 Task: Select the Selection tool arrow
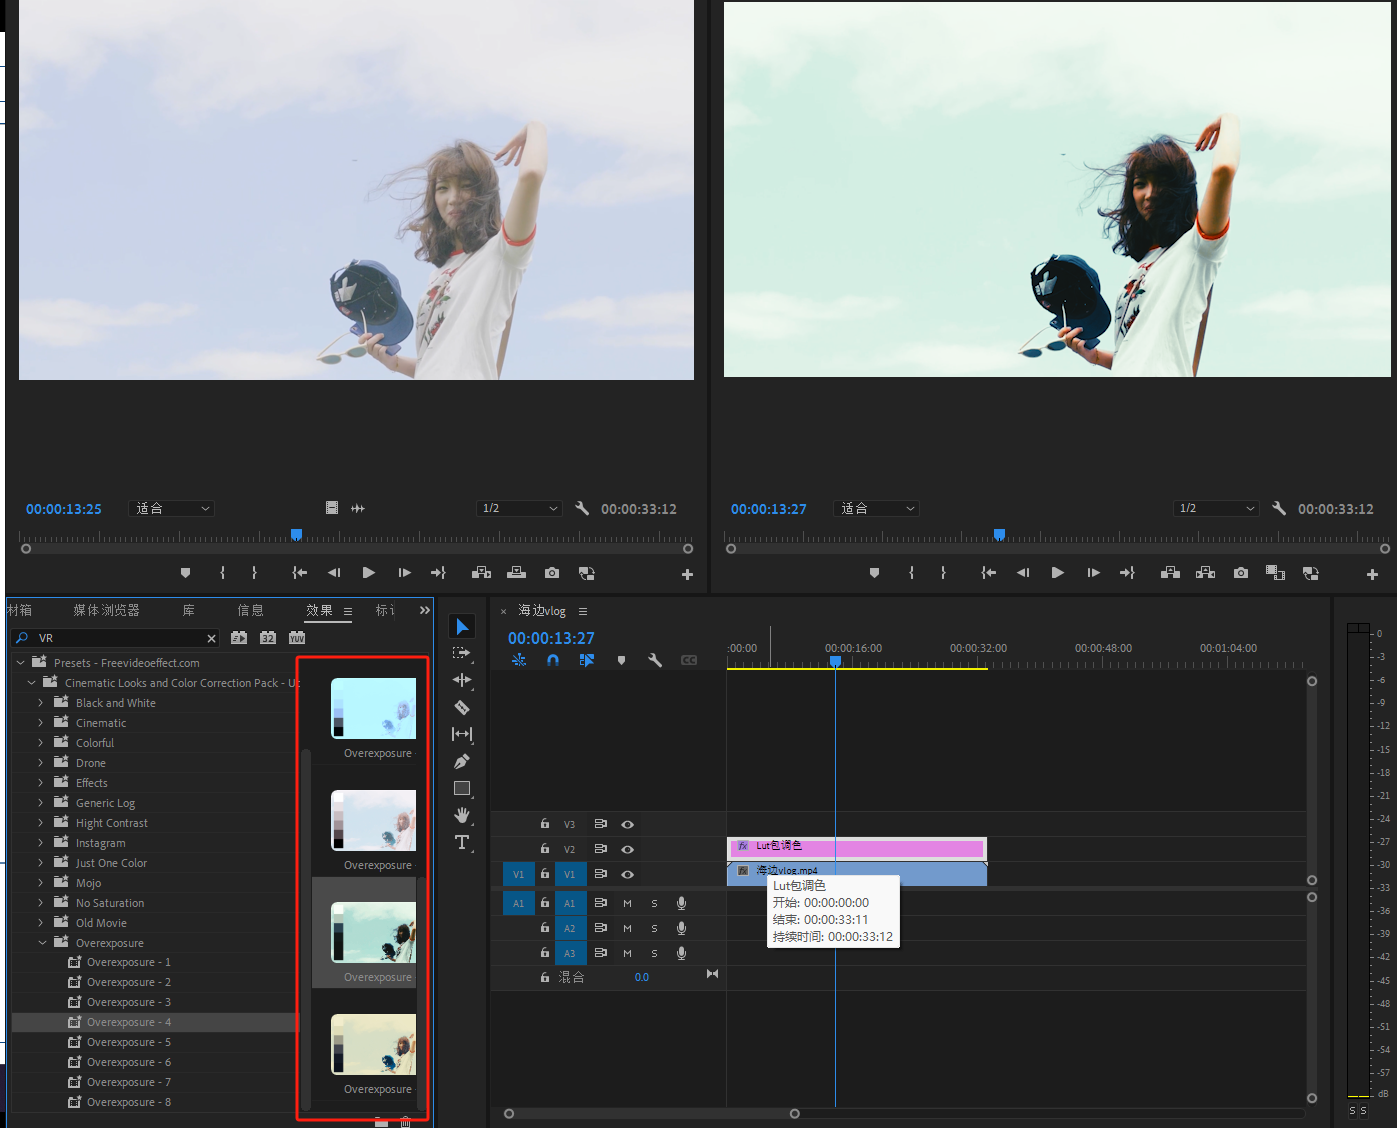[462, 627]
